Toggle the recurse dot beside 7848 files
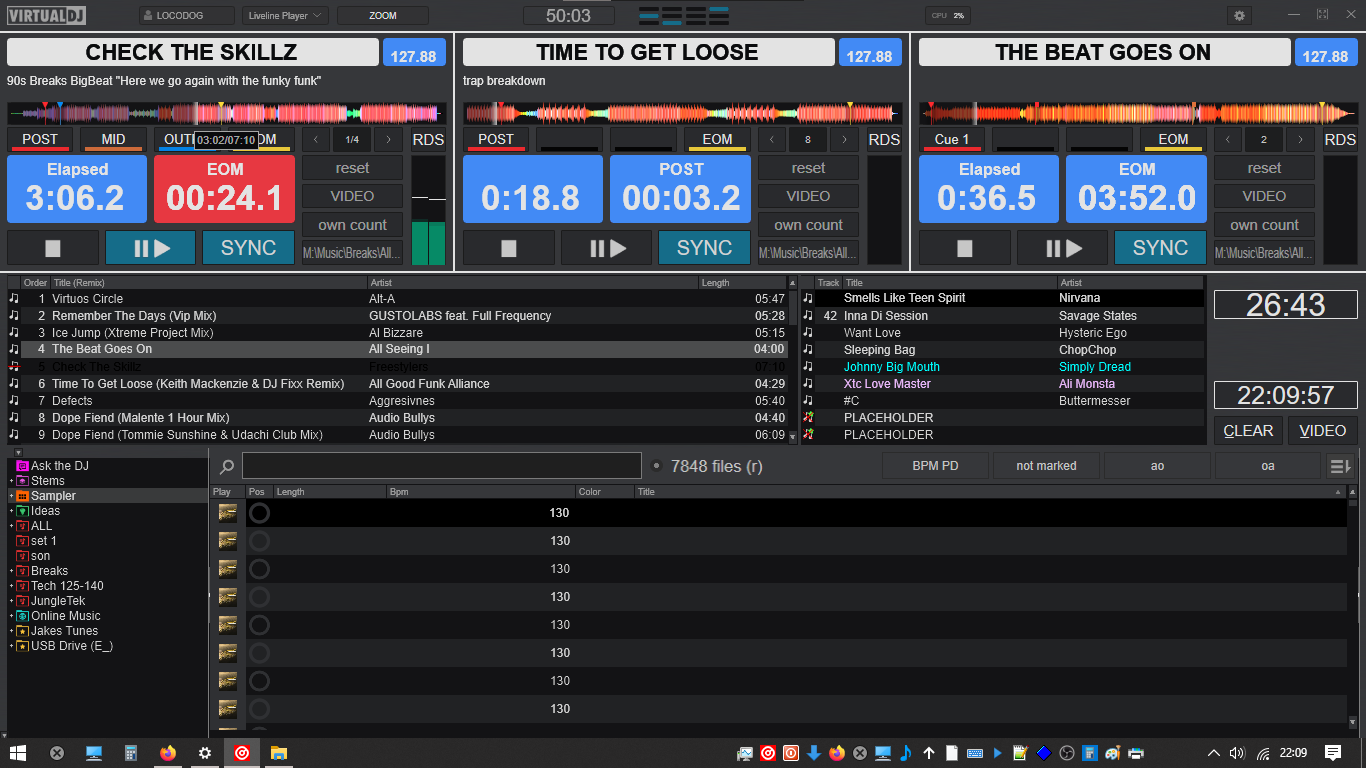1366x768 pixels. point(656,466)
